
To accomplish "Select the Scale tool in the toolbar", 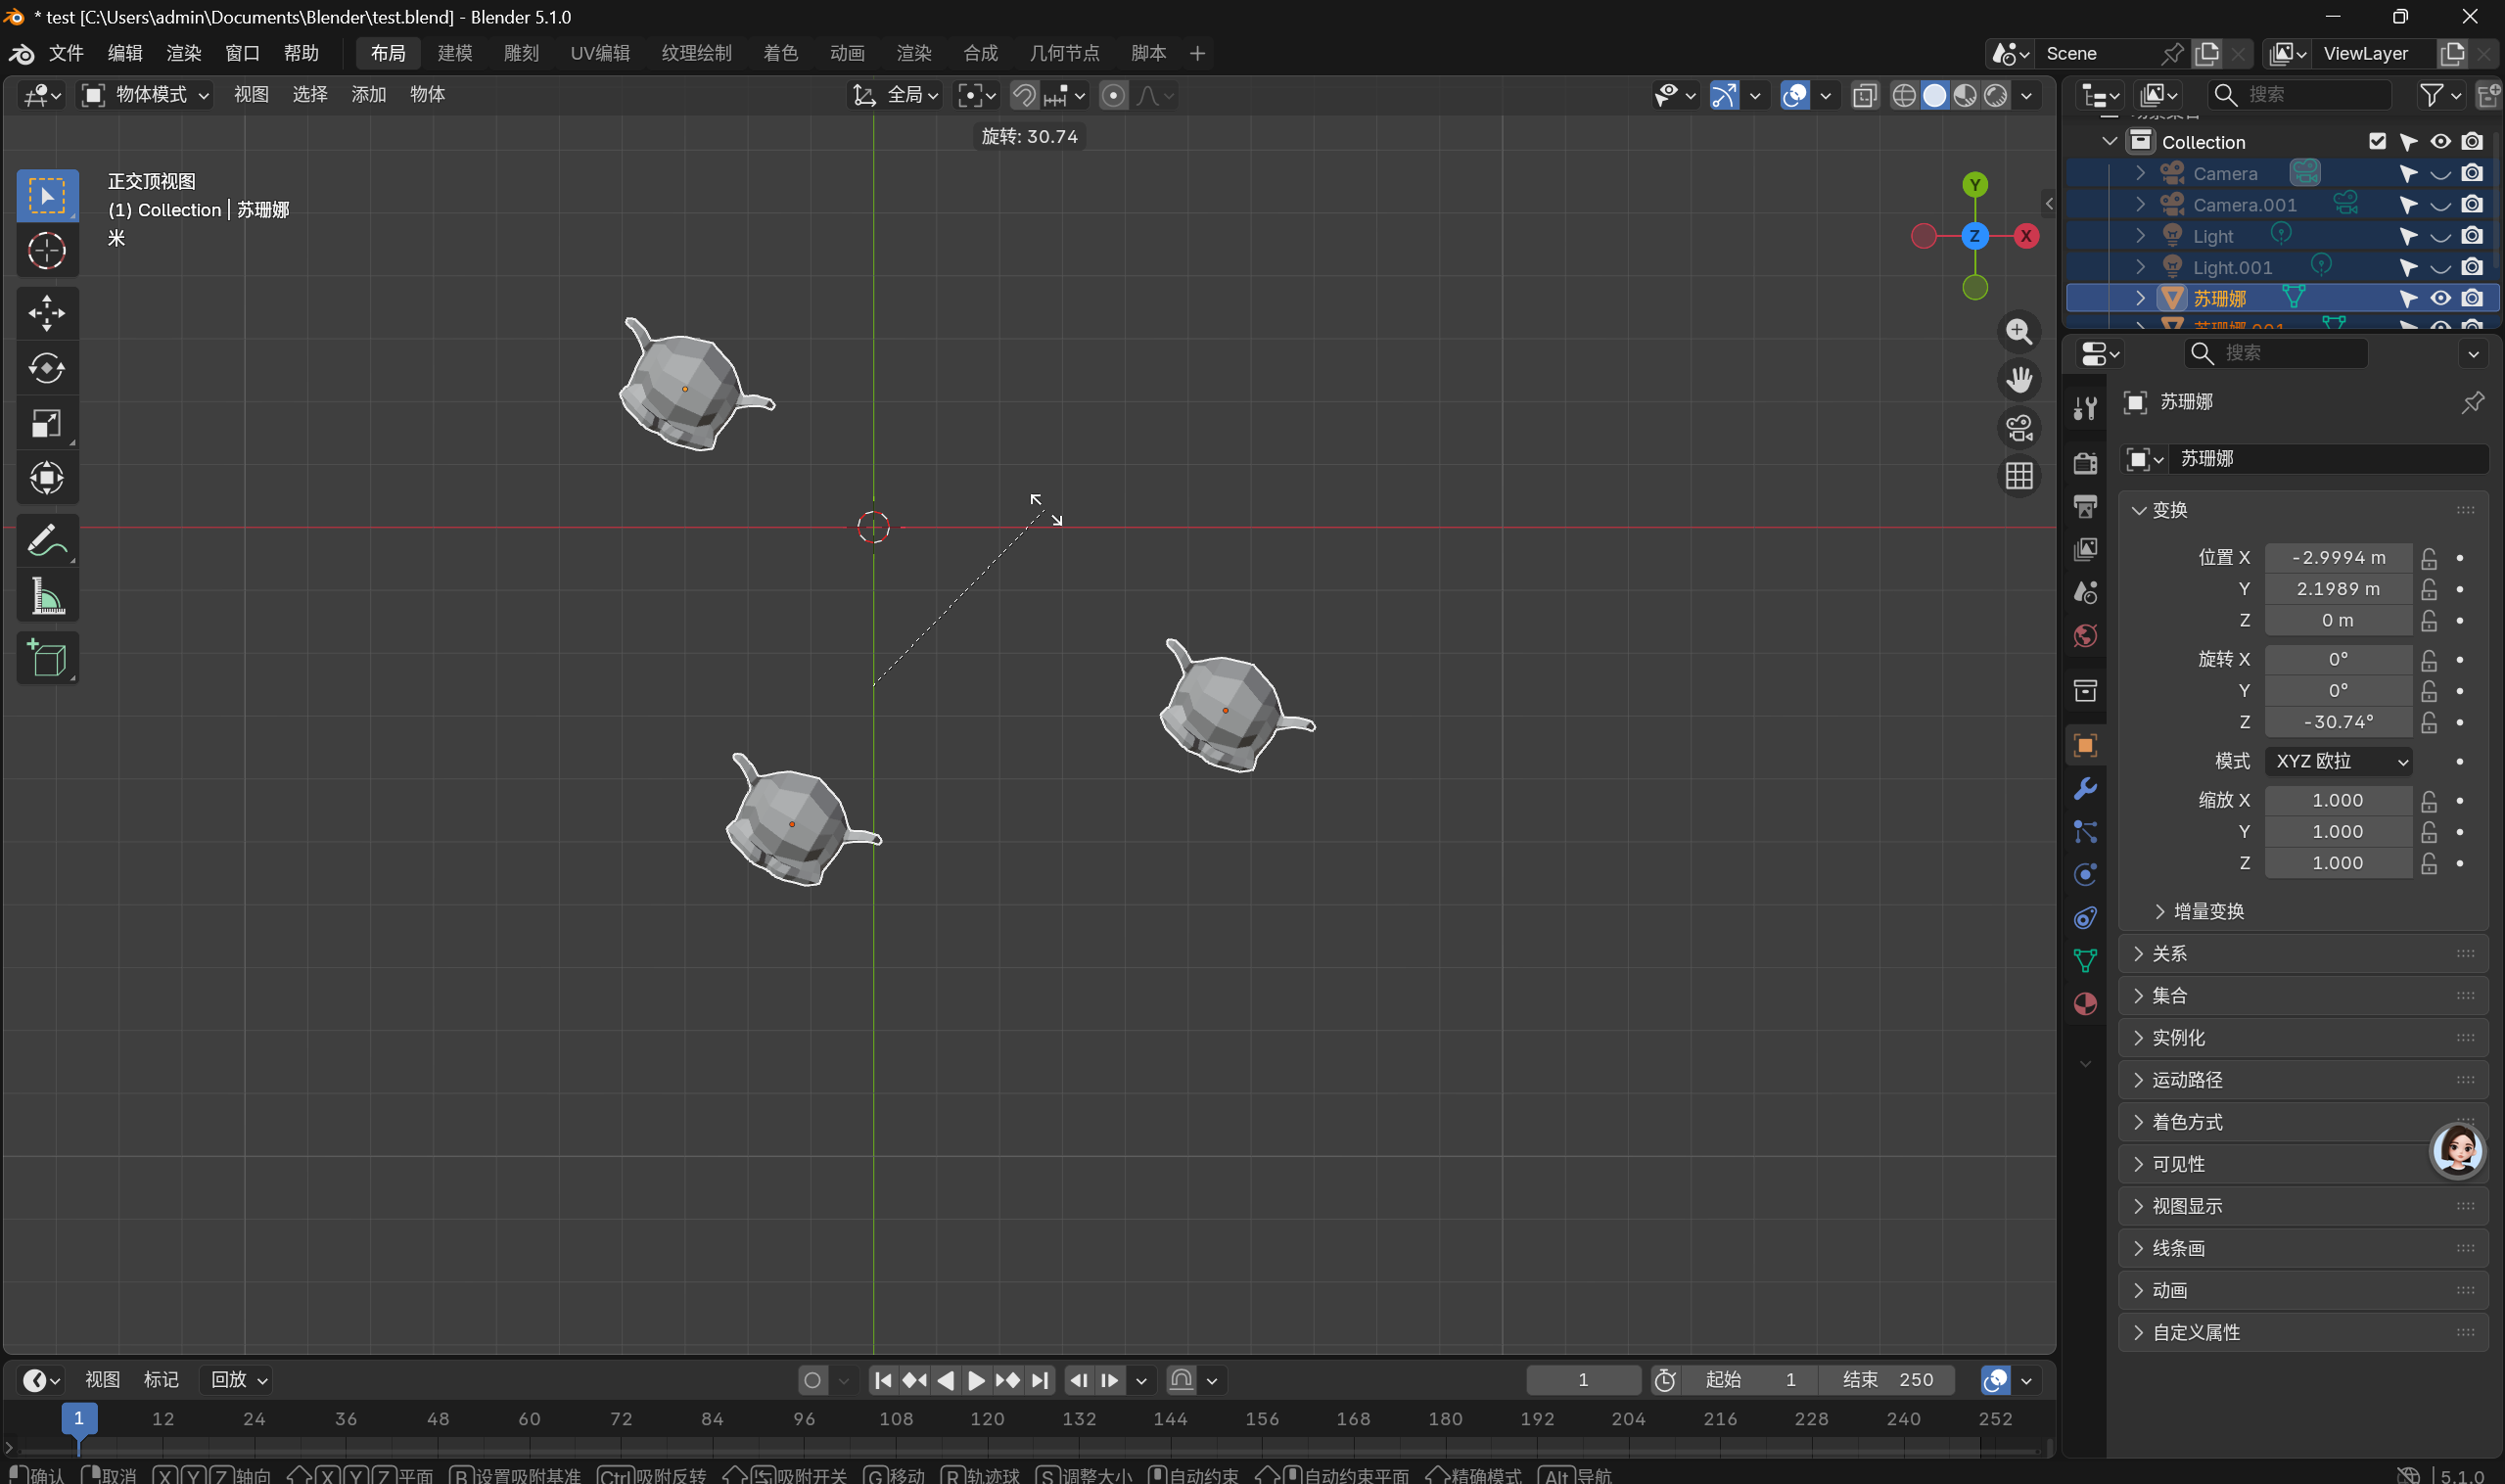I will point(46,423).
